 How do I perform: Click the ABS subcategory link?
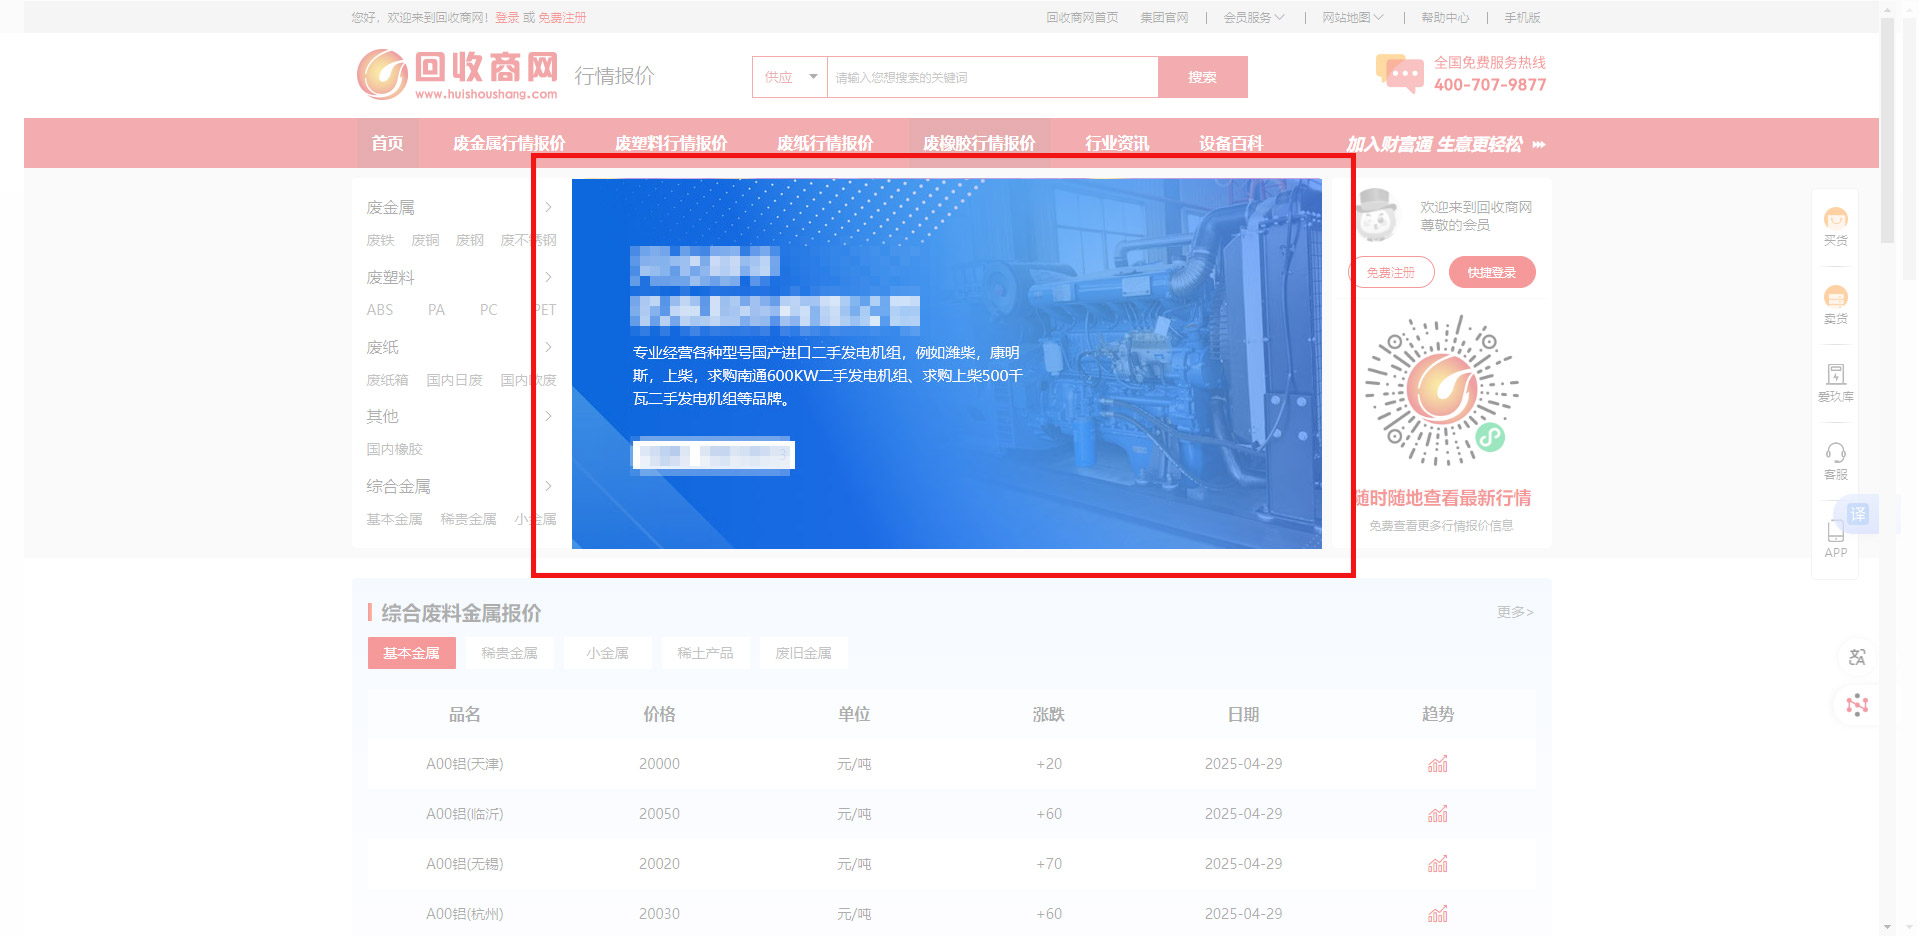[380, 310]
